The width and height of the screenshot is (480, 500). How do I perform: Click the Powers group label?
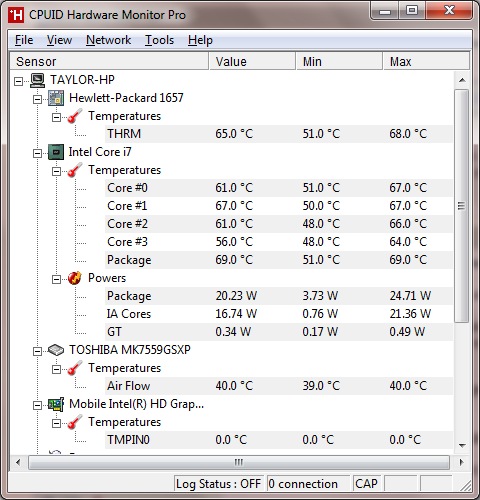point(107,278)
